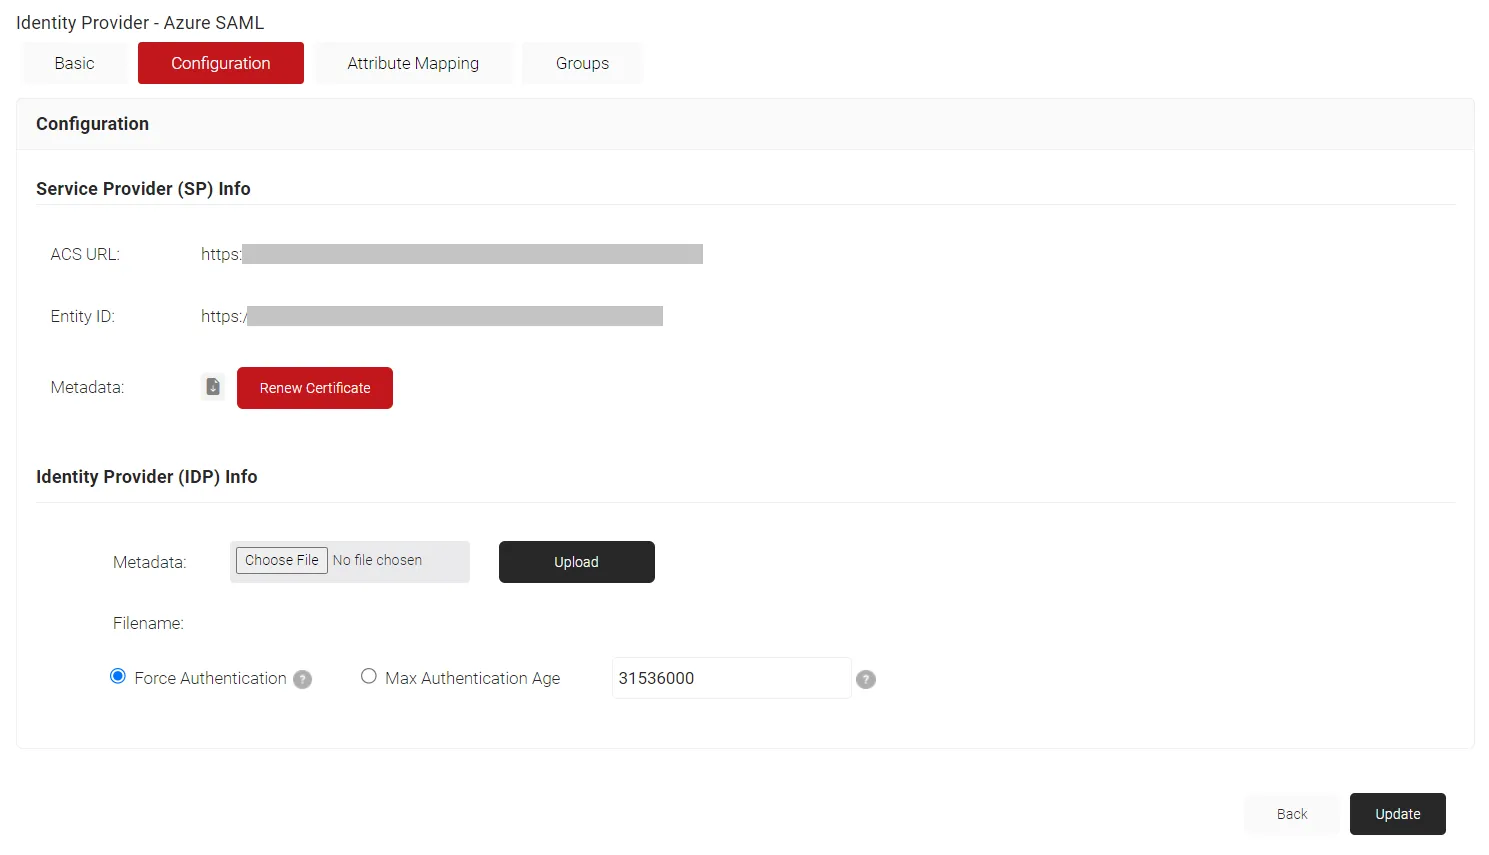Switch to the Basic tab
1489x855 pixels.
[75, 63]
